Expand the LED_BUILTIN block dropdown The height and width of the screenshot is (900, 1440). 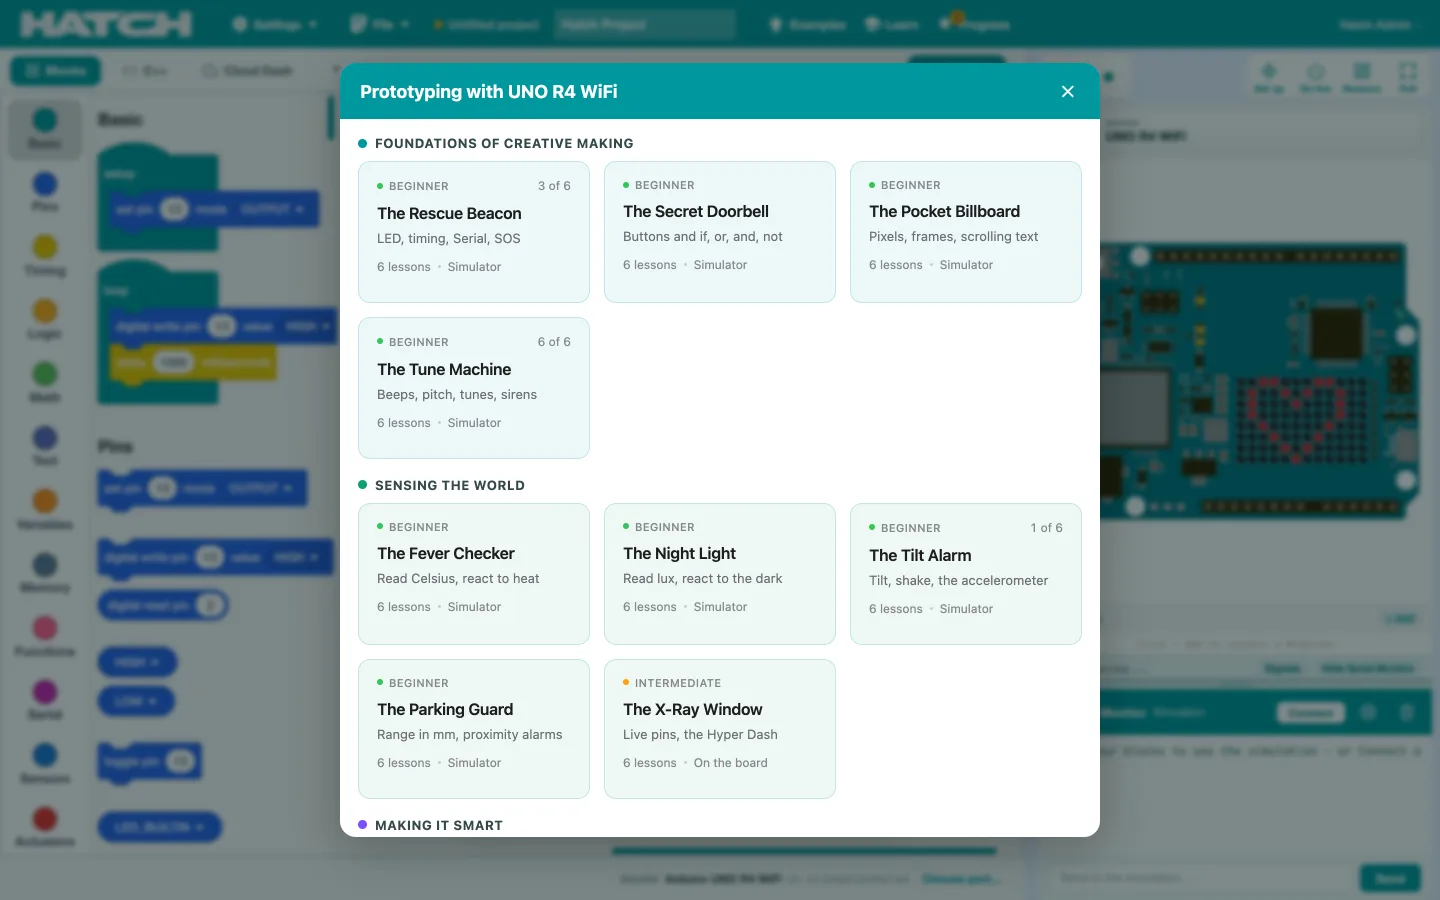point(159,827)
